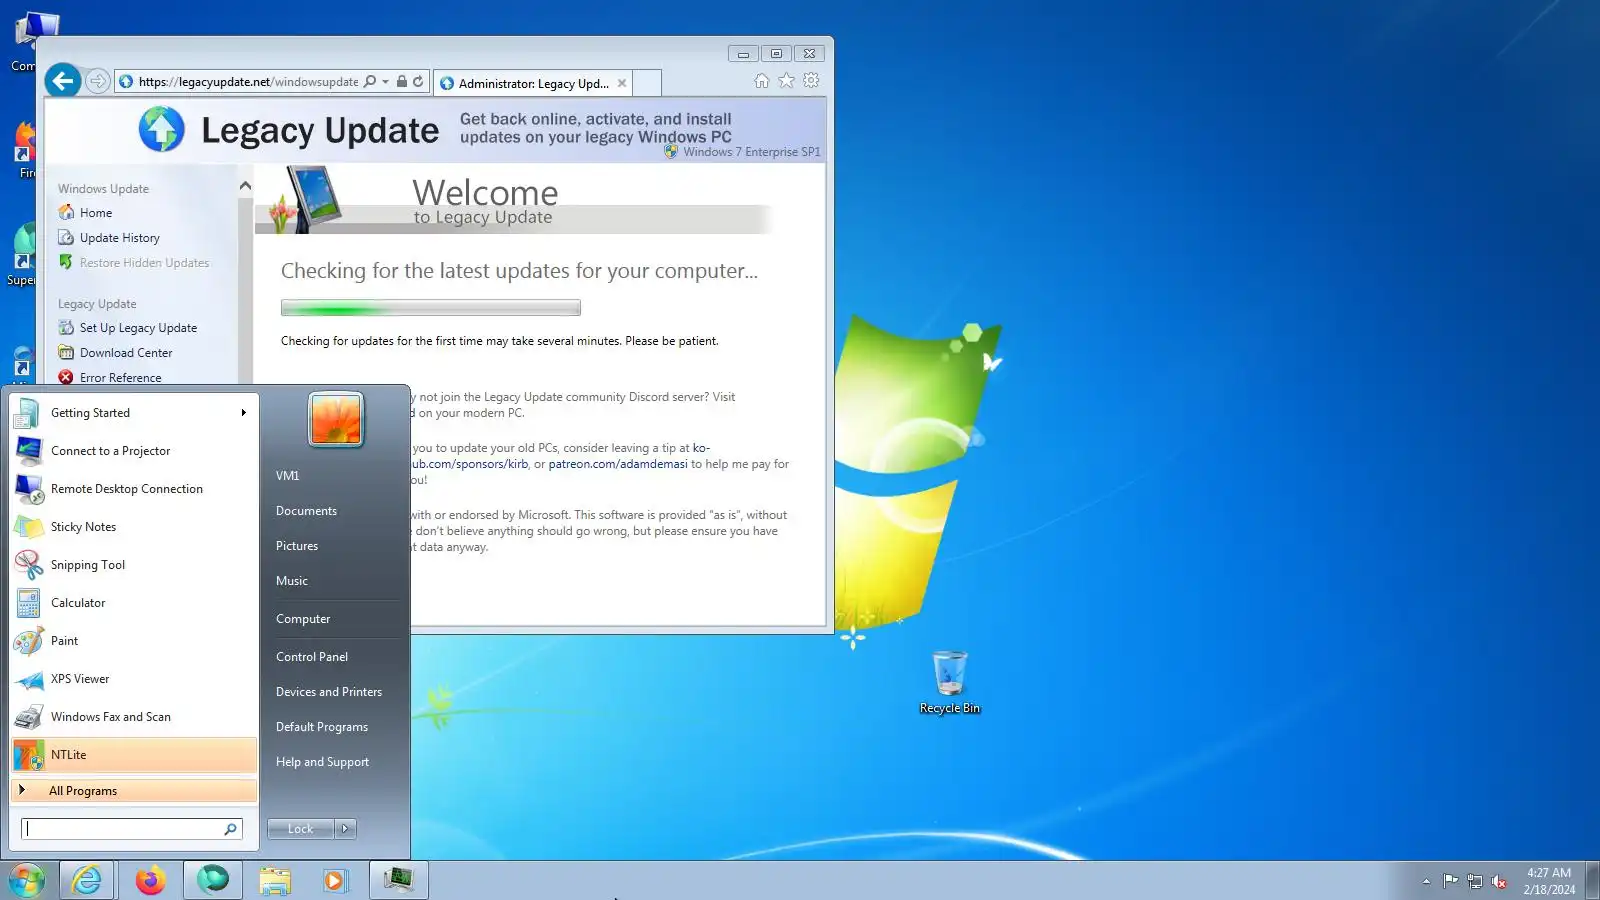This screenshot has width=1600, height=900.
Task: Click the Legacy Update globe logo
Action: (x=162, y=129)
